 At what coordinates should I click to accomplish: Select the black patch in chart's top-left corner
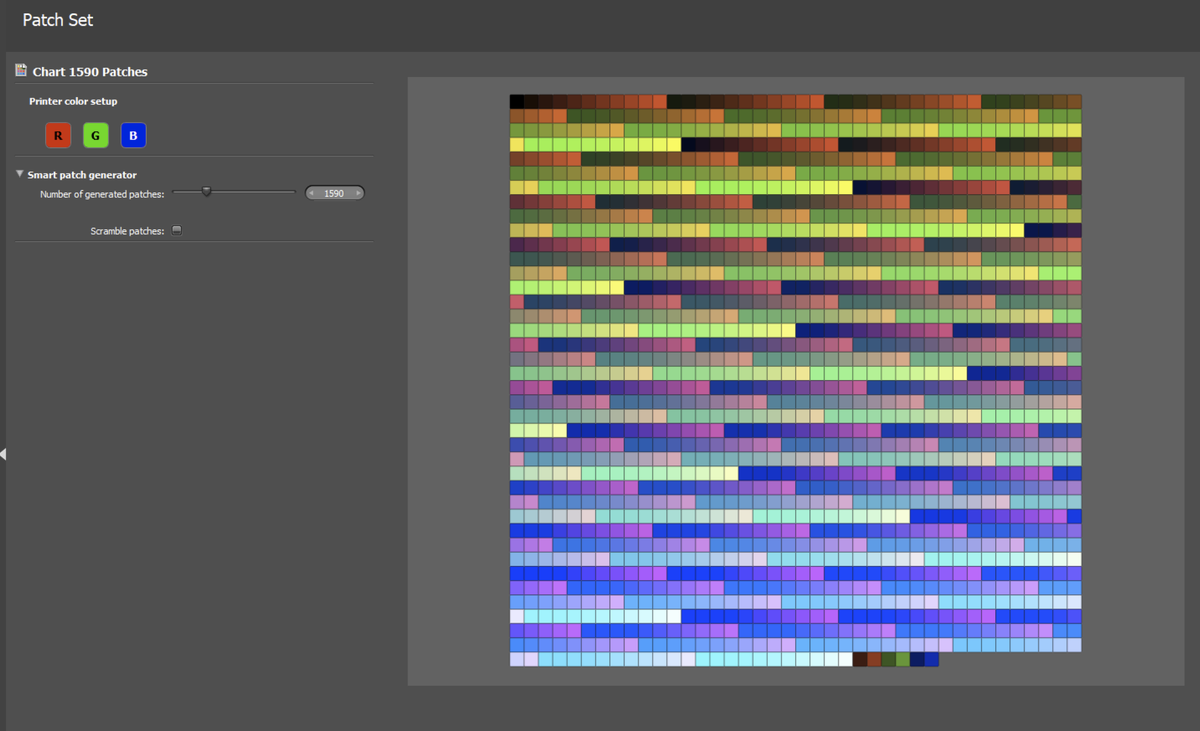[x=517, y=102]
